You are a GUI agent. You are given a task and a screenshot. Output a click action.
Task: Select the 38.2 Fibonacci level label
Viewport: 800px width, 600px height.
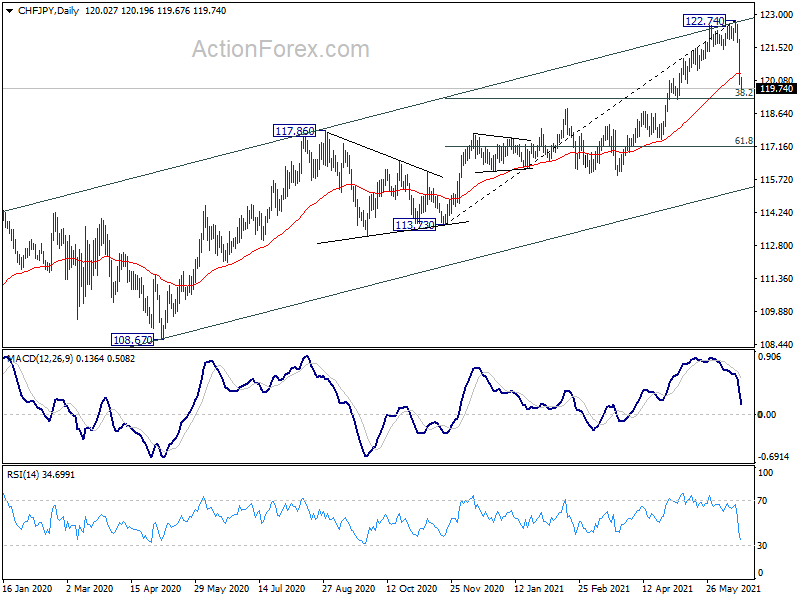744,93
